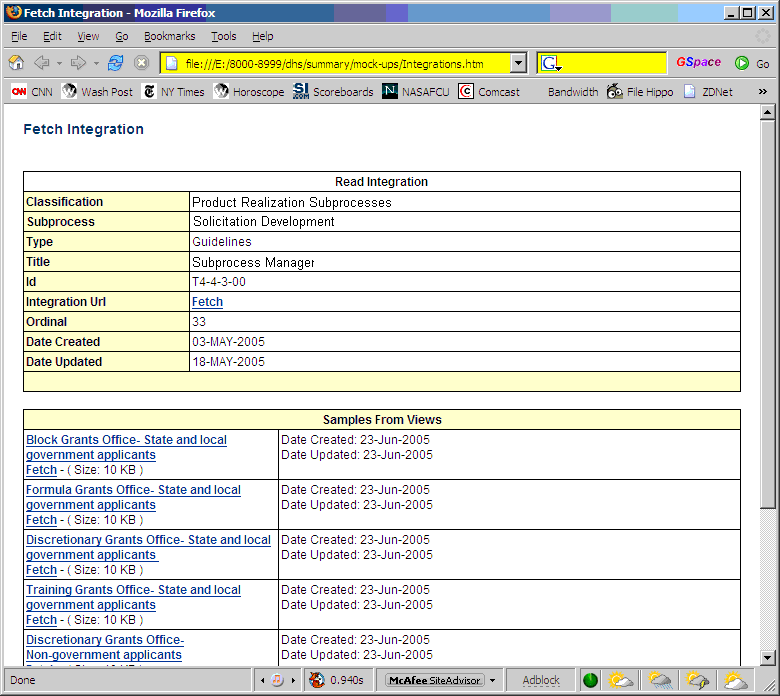This screenshot has width=780, height=696.
Task: Click the Home toolbar icon
Action: click(16, 63)
